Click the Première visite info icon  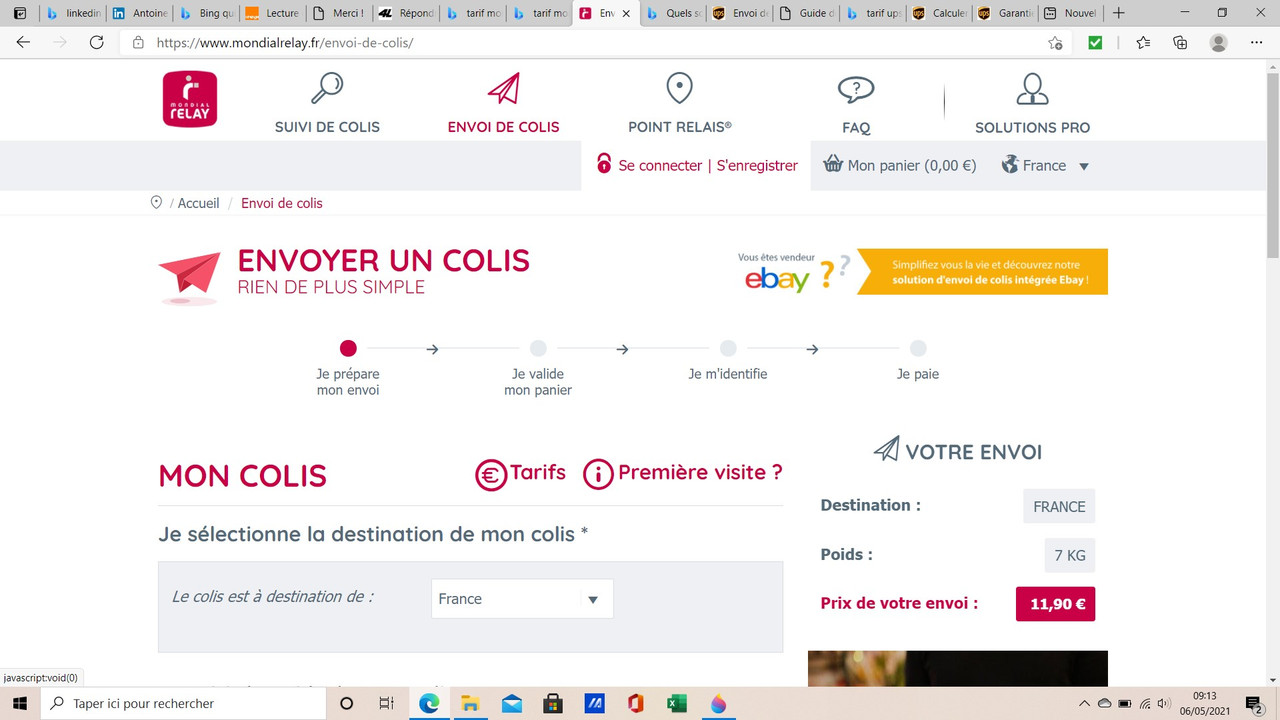(x=598, y=474)
